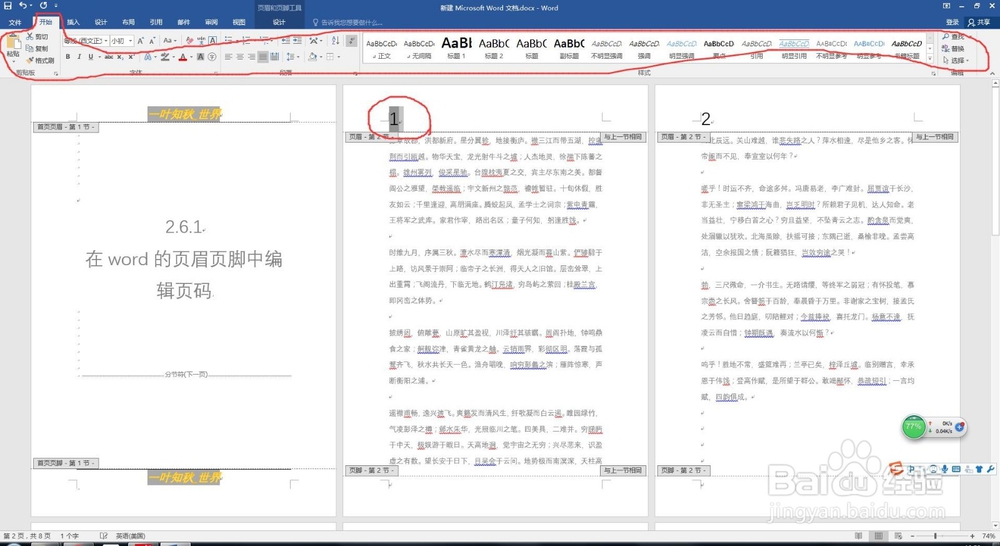Viewport: 1000px width, 546px height.
Task: Open the 文件 file menu
Action: 15,22
